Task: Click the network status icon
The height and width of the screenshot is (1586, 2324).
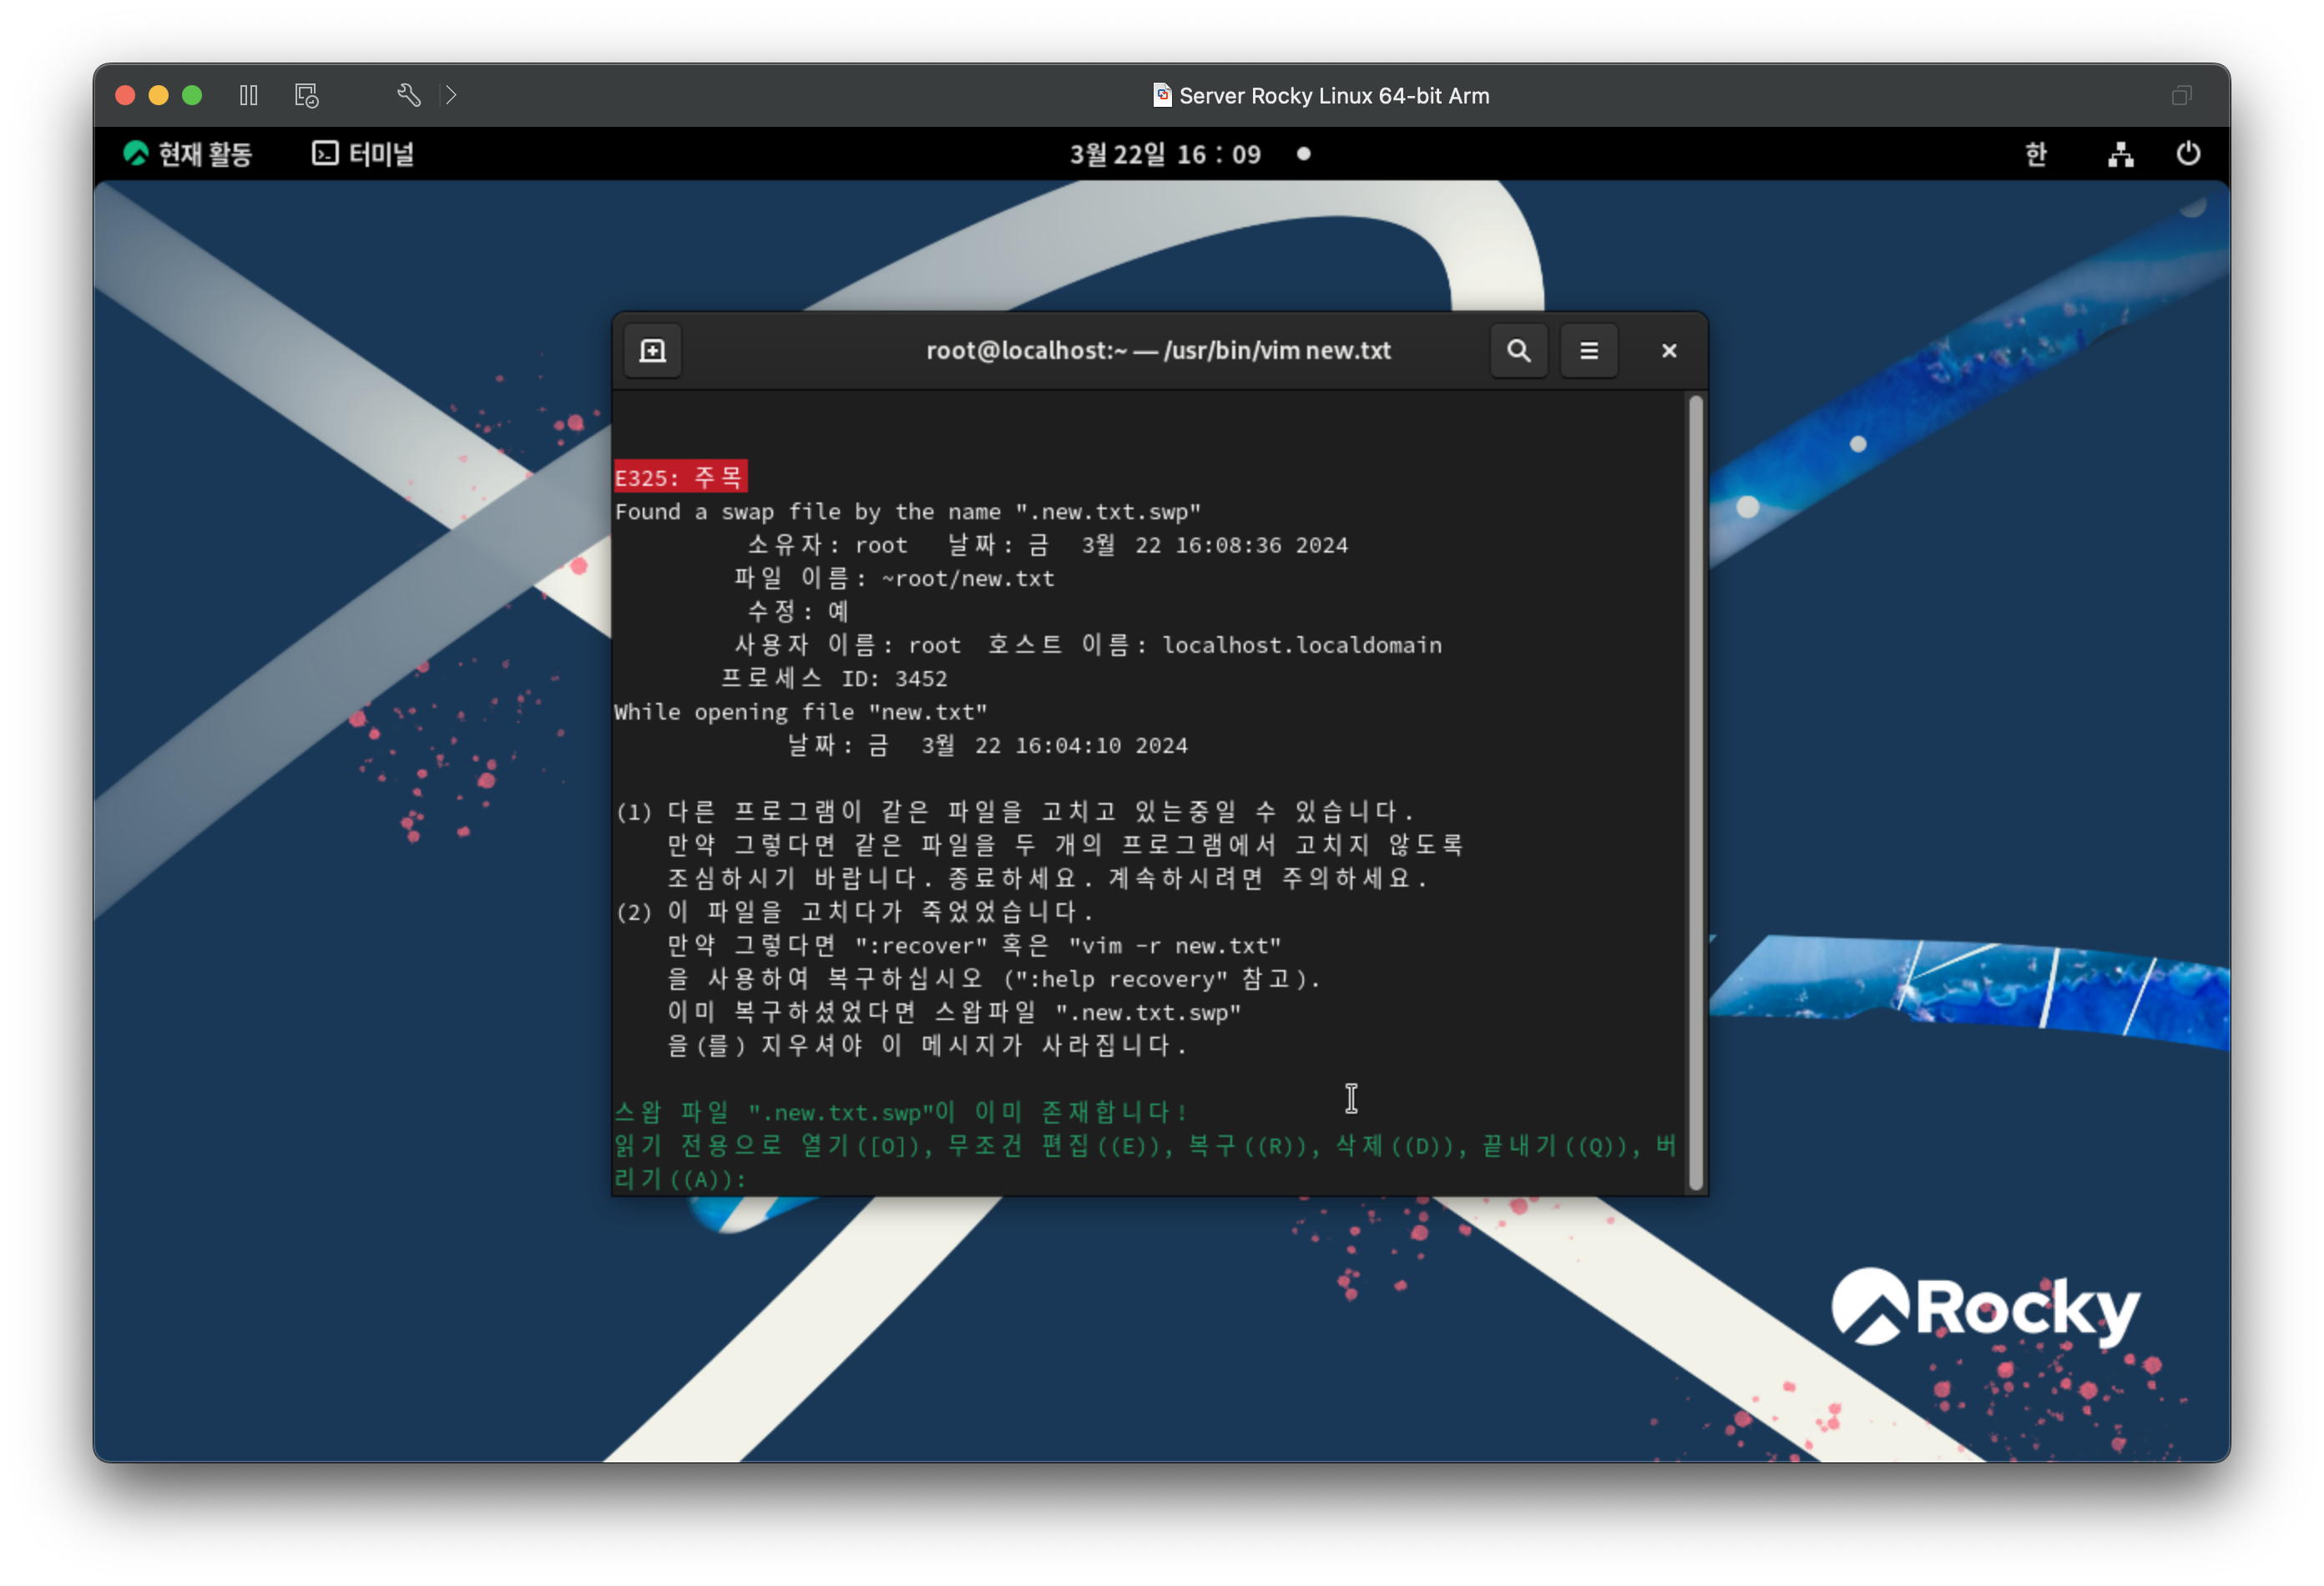Action: pyautogui.click(x=2120, y=154)
